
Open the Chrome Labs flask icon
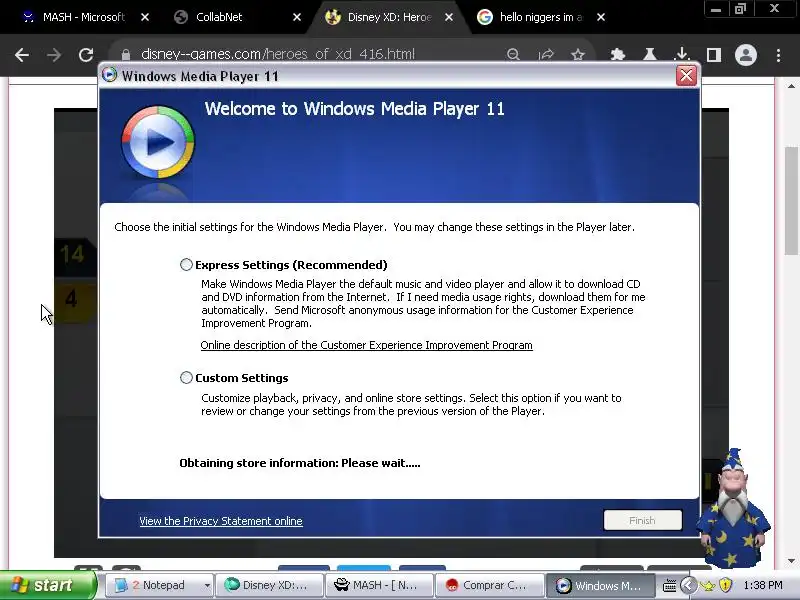point(649,54)
